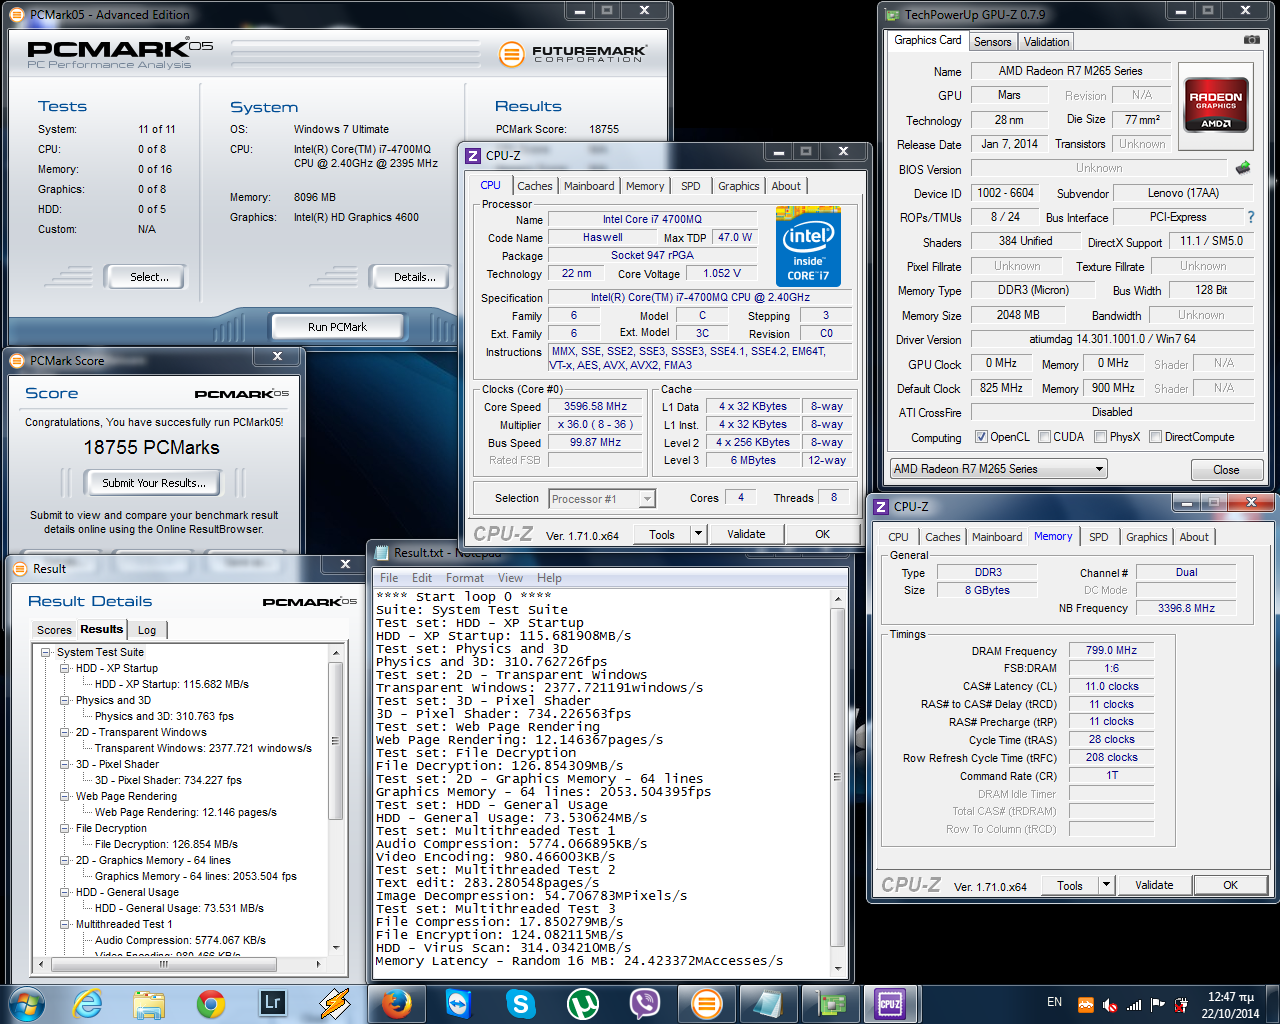Click the EN language indicator in tray
The height and width of the screenshot is (1024, 1280).
1054,1002
